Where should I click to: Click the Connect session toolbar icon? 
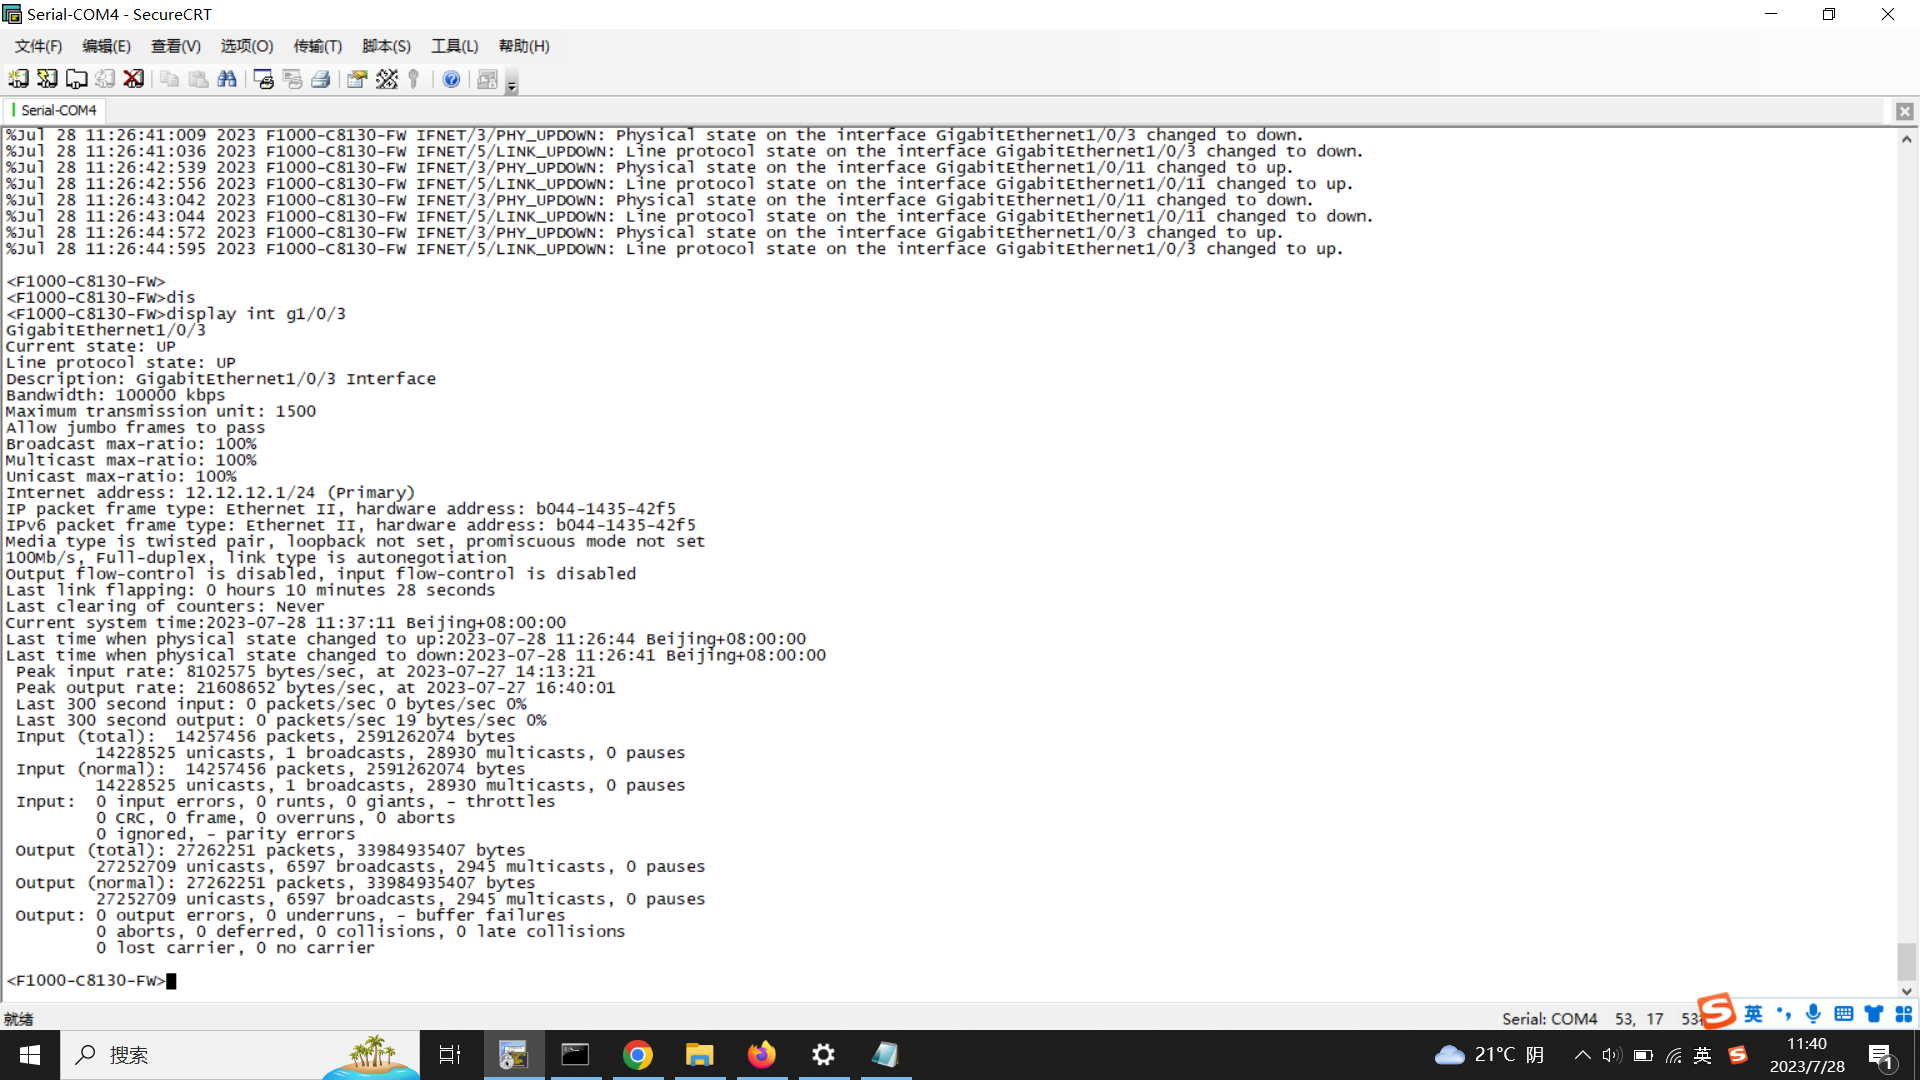coord(18,79)
